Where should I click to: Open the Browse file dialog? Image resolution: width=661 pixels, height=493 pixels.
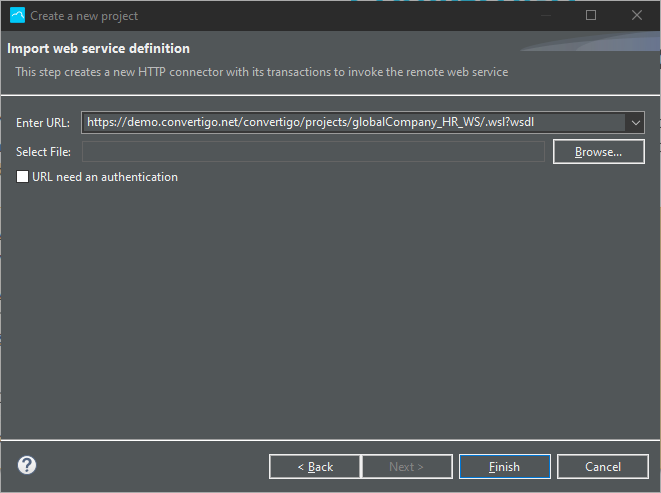tap(599, 152)
